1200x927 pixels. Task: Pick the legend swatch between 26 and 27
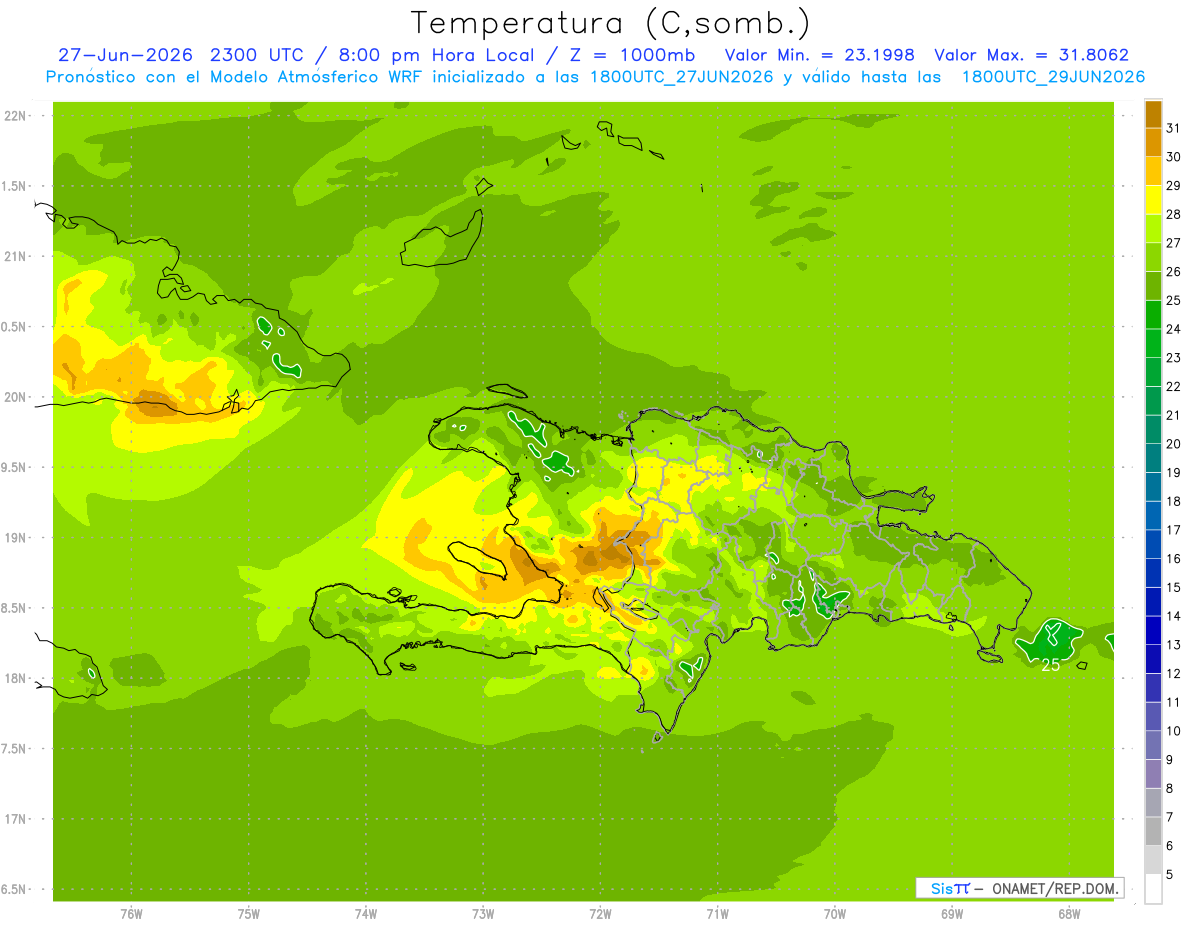pyautogui.click(x=1153, y=258)
